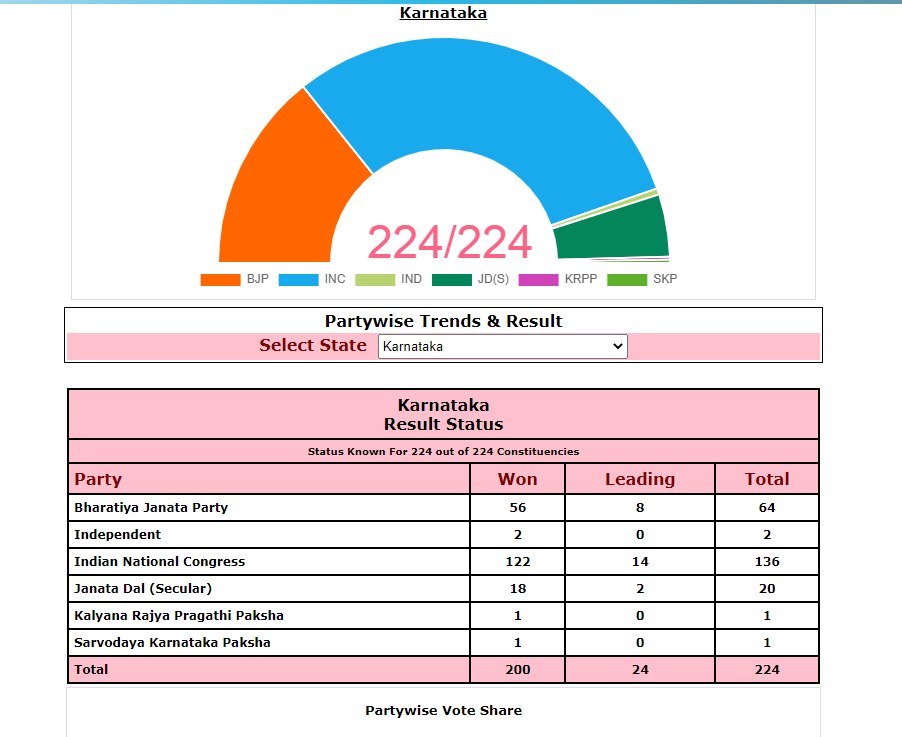
Task: Click the BJP orange legend swatch
Action: 220,280
